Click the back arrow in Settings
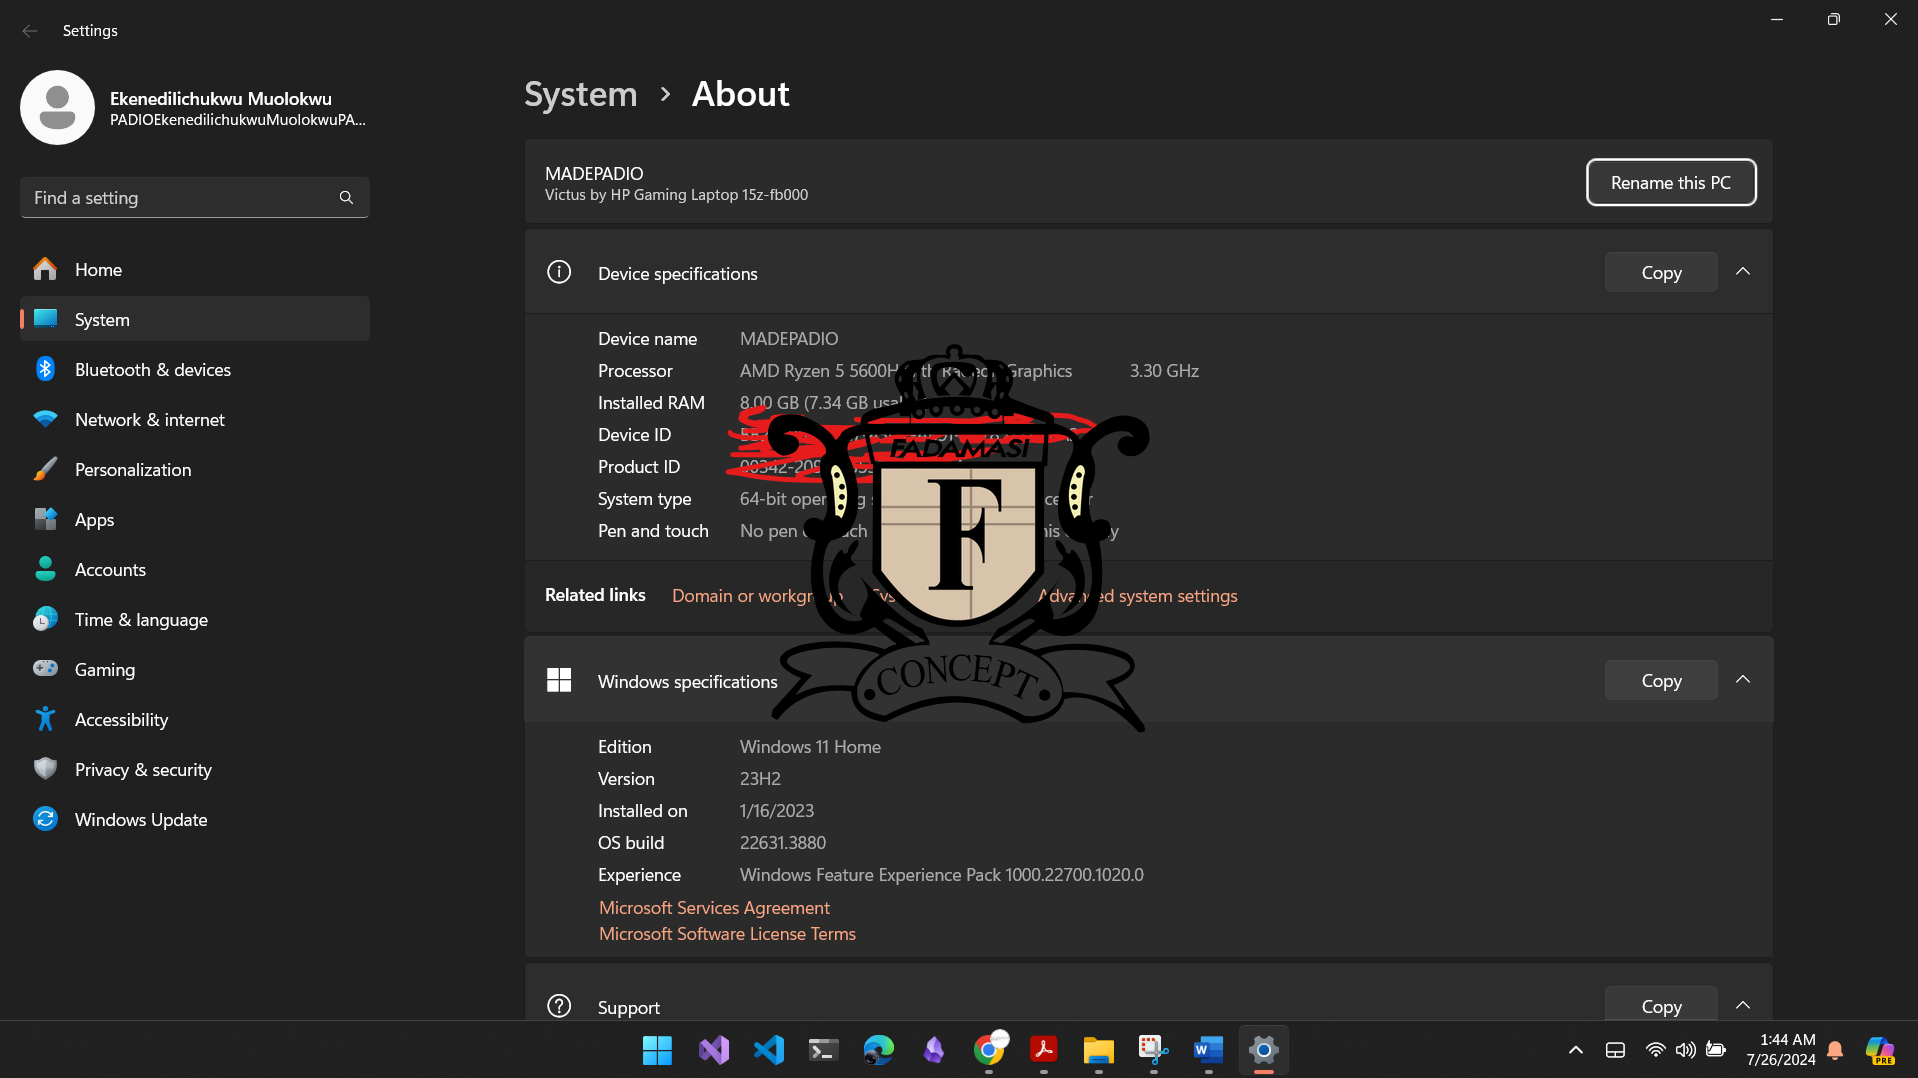The height and width of the screenshot is (1078, 1918). [x=30, y=31]
